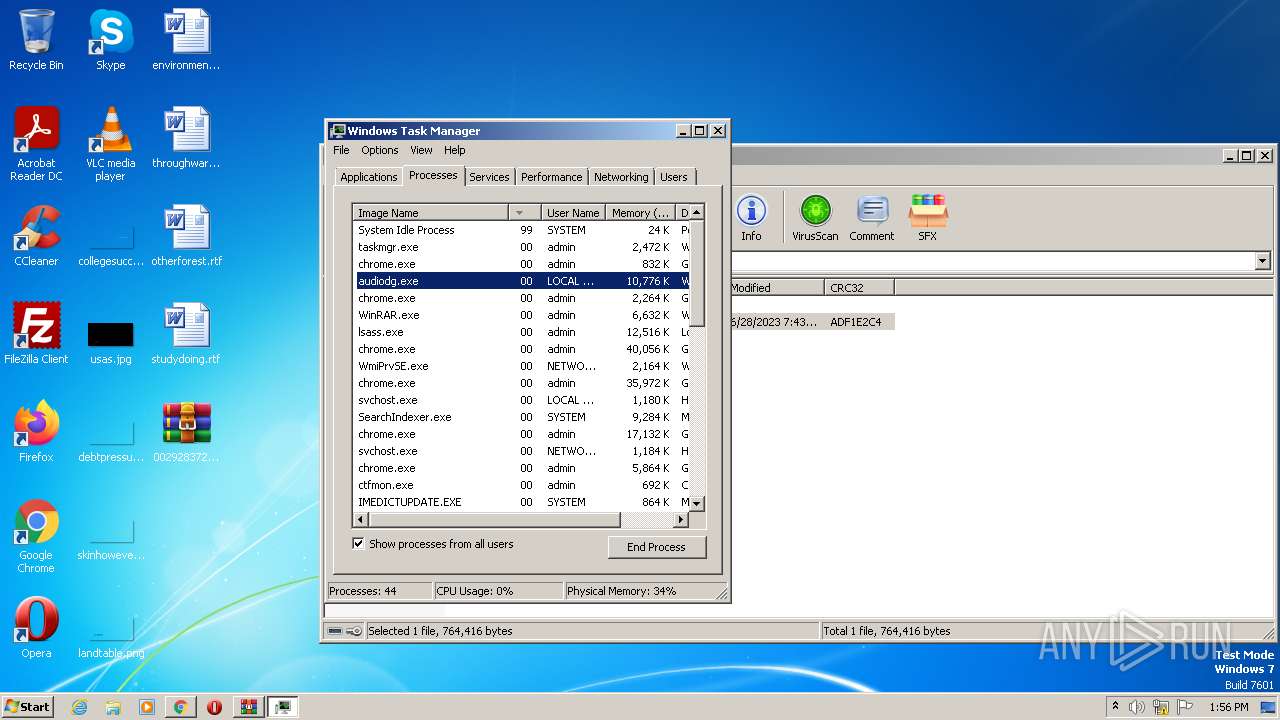Click the volume icon in system tray
This screenshot has width=1280, height=720.
1136,707
